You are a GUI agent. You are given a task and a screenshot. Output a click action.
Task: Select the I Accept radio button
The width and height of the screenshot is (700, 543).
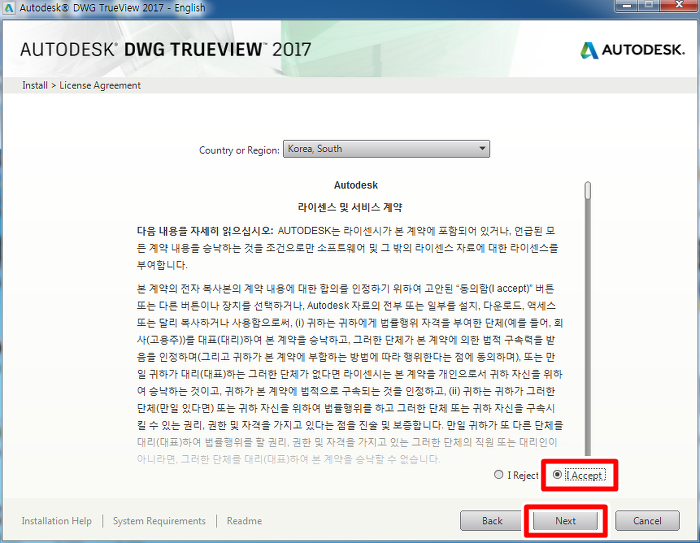pos(557,475)
